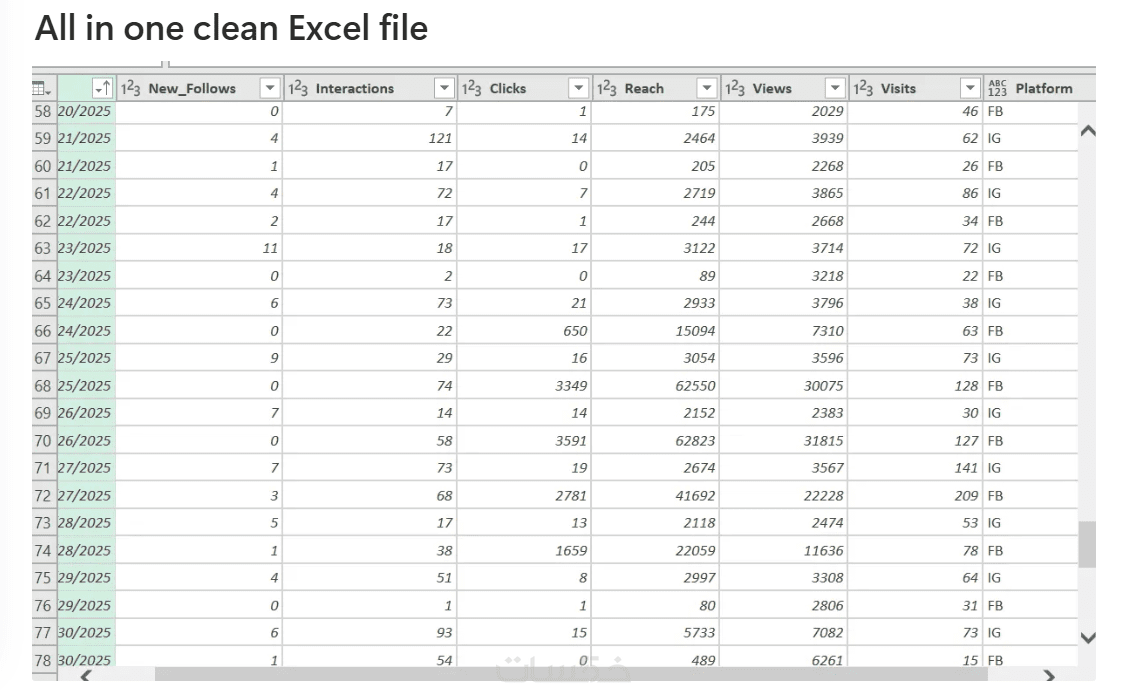Click the Visits column data type icon
Viewport: 1127px width, 697px height.
click(862, 88)
